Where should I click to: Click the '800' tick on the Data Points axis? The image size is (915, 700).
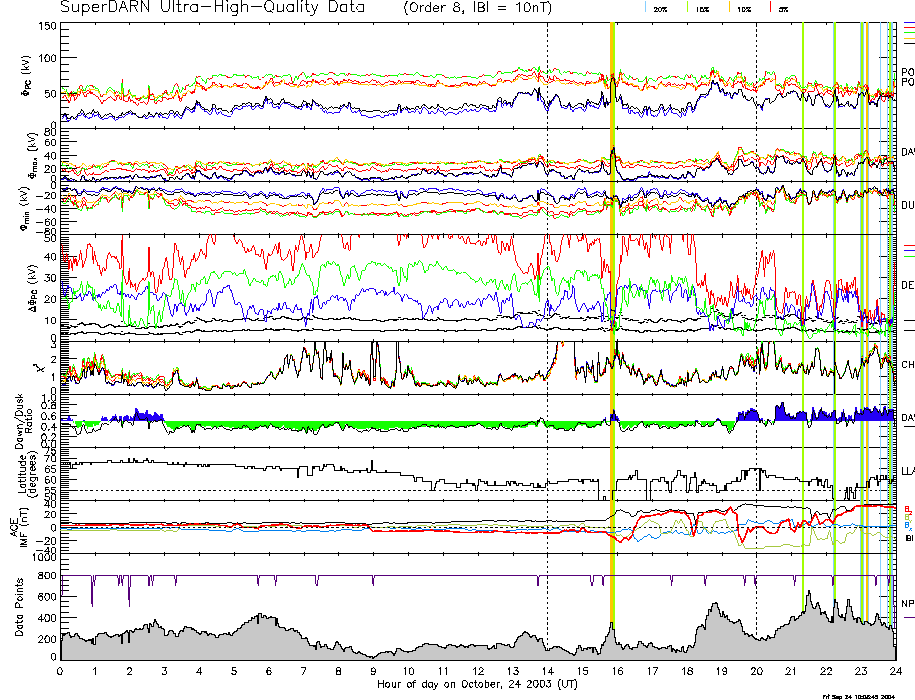48,575
